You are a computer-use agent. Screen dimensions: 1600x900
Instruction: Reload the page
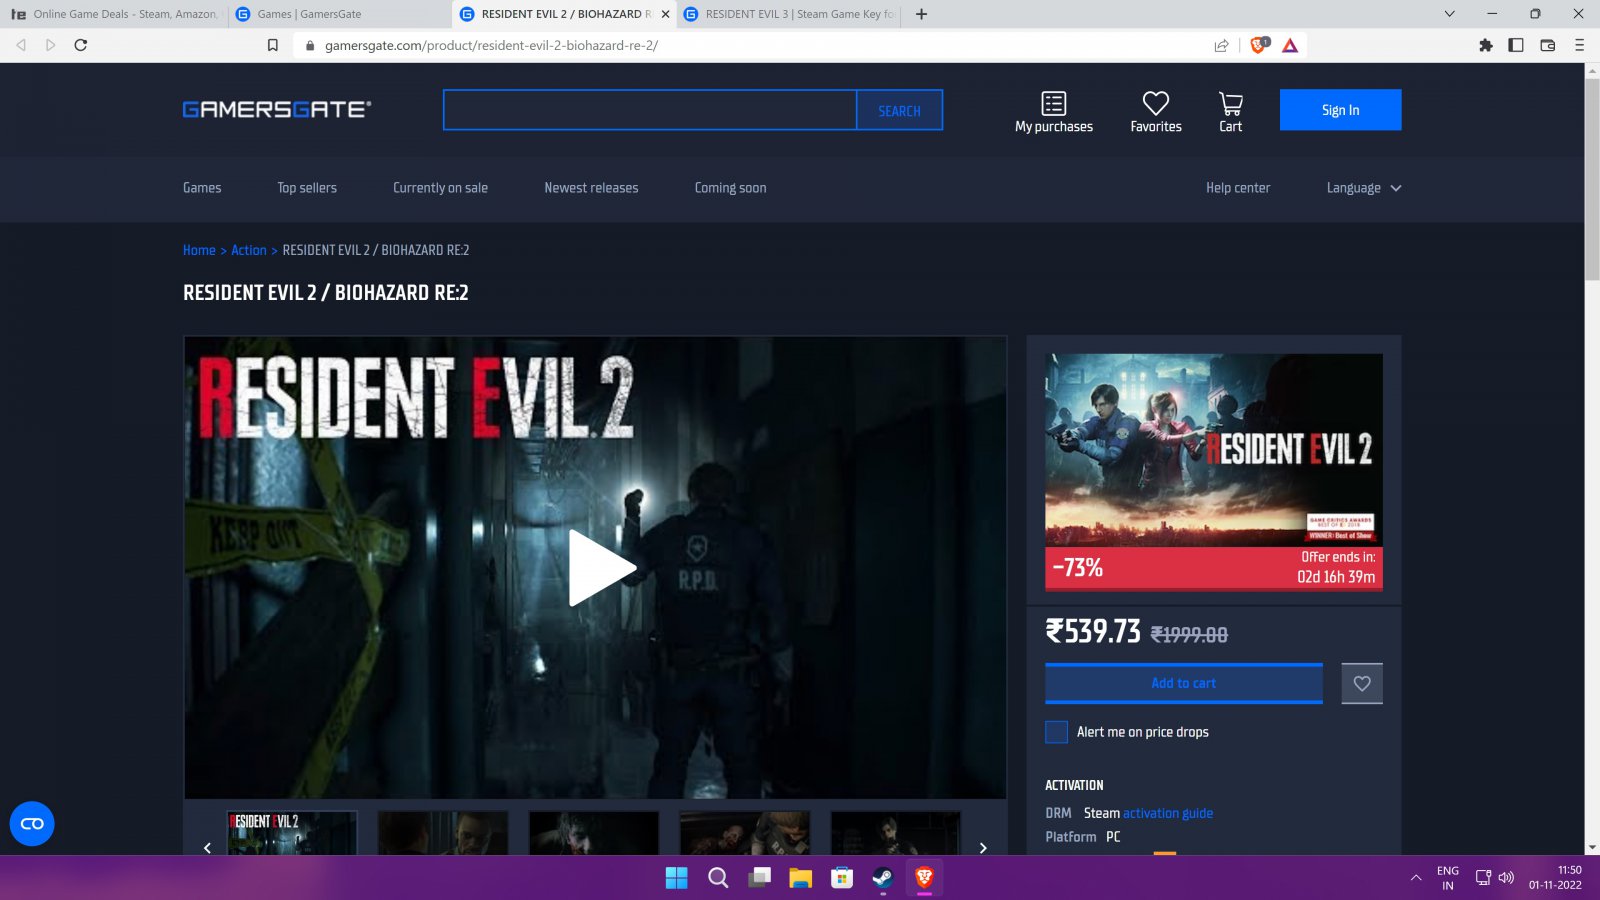click(x=81, y=45)
